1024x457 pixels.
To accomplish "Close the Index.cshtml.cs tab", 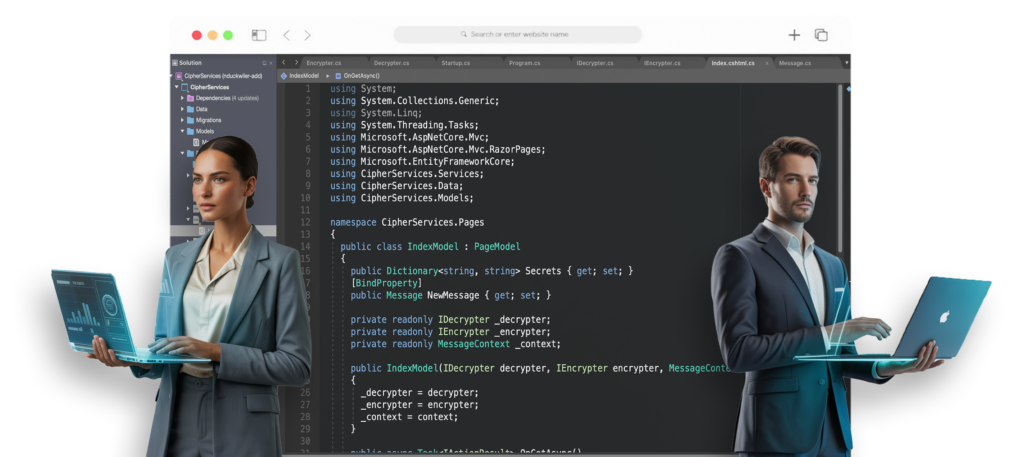I will click(767, 63).
